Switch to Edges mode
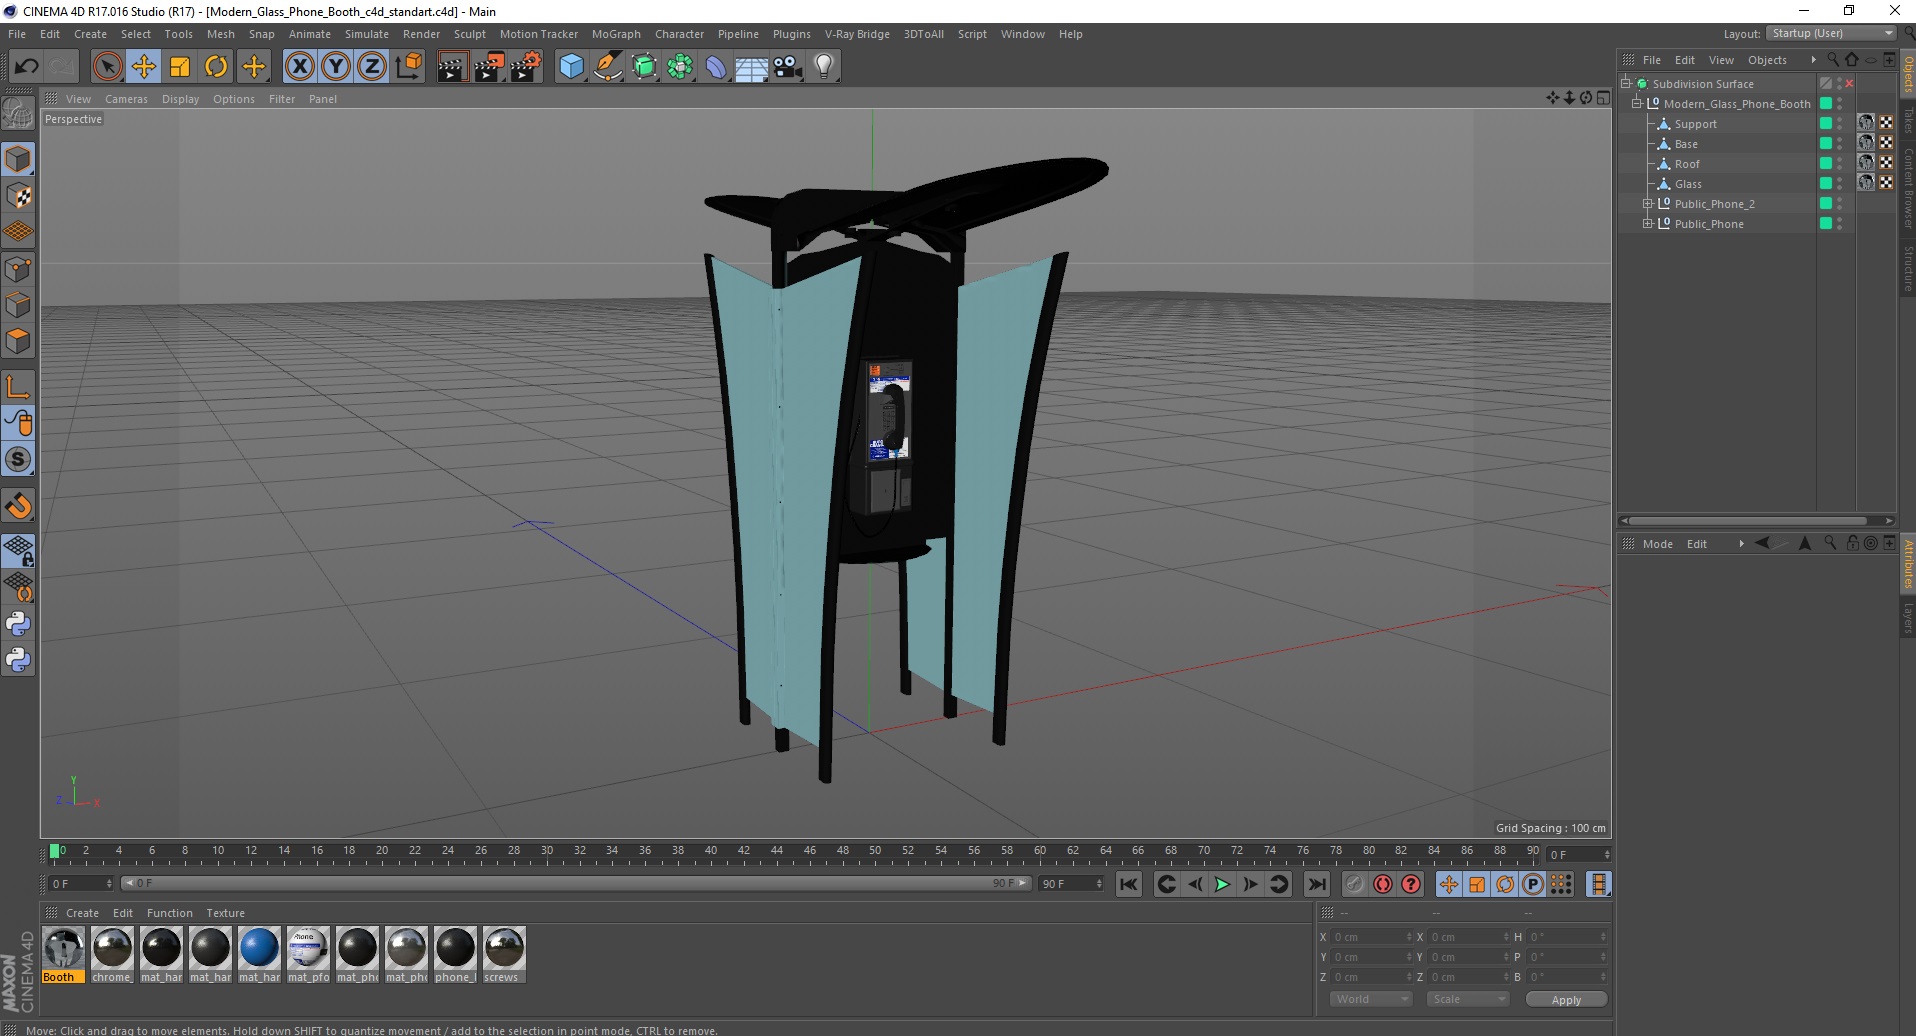 tap(18, 305)
